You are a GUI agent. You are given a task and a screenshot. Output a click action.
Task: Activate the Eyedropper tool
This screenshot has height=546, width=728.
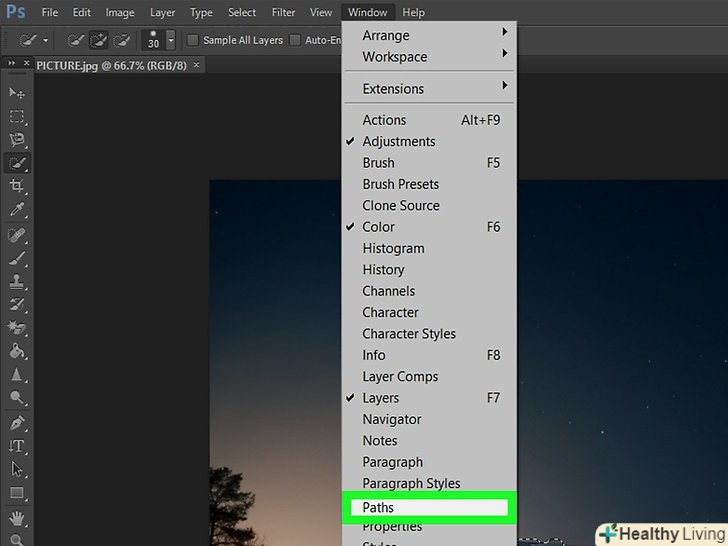coord(17,210)
